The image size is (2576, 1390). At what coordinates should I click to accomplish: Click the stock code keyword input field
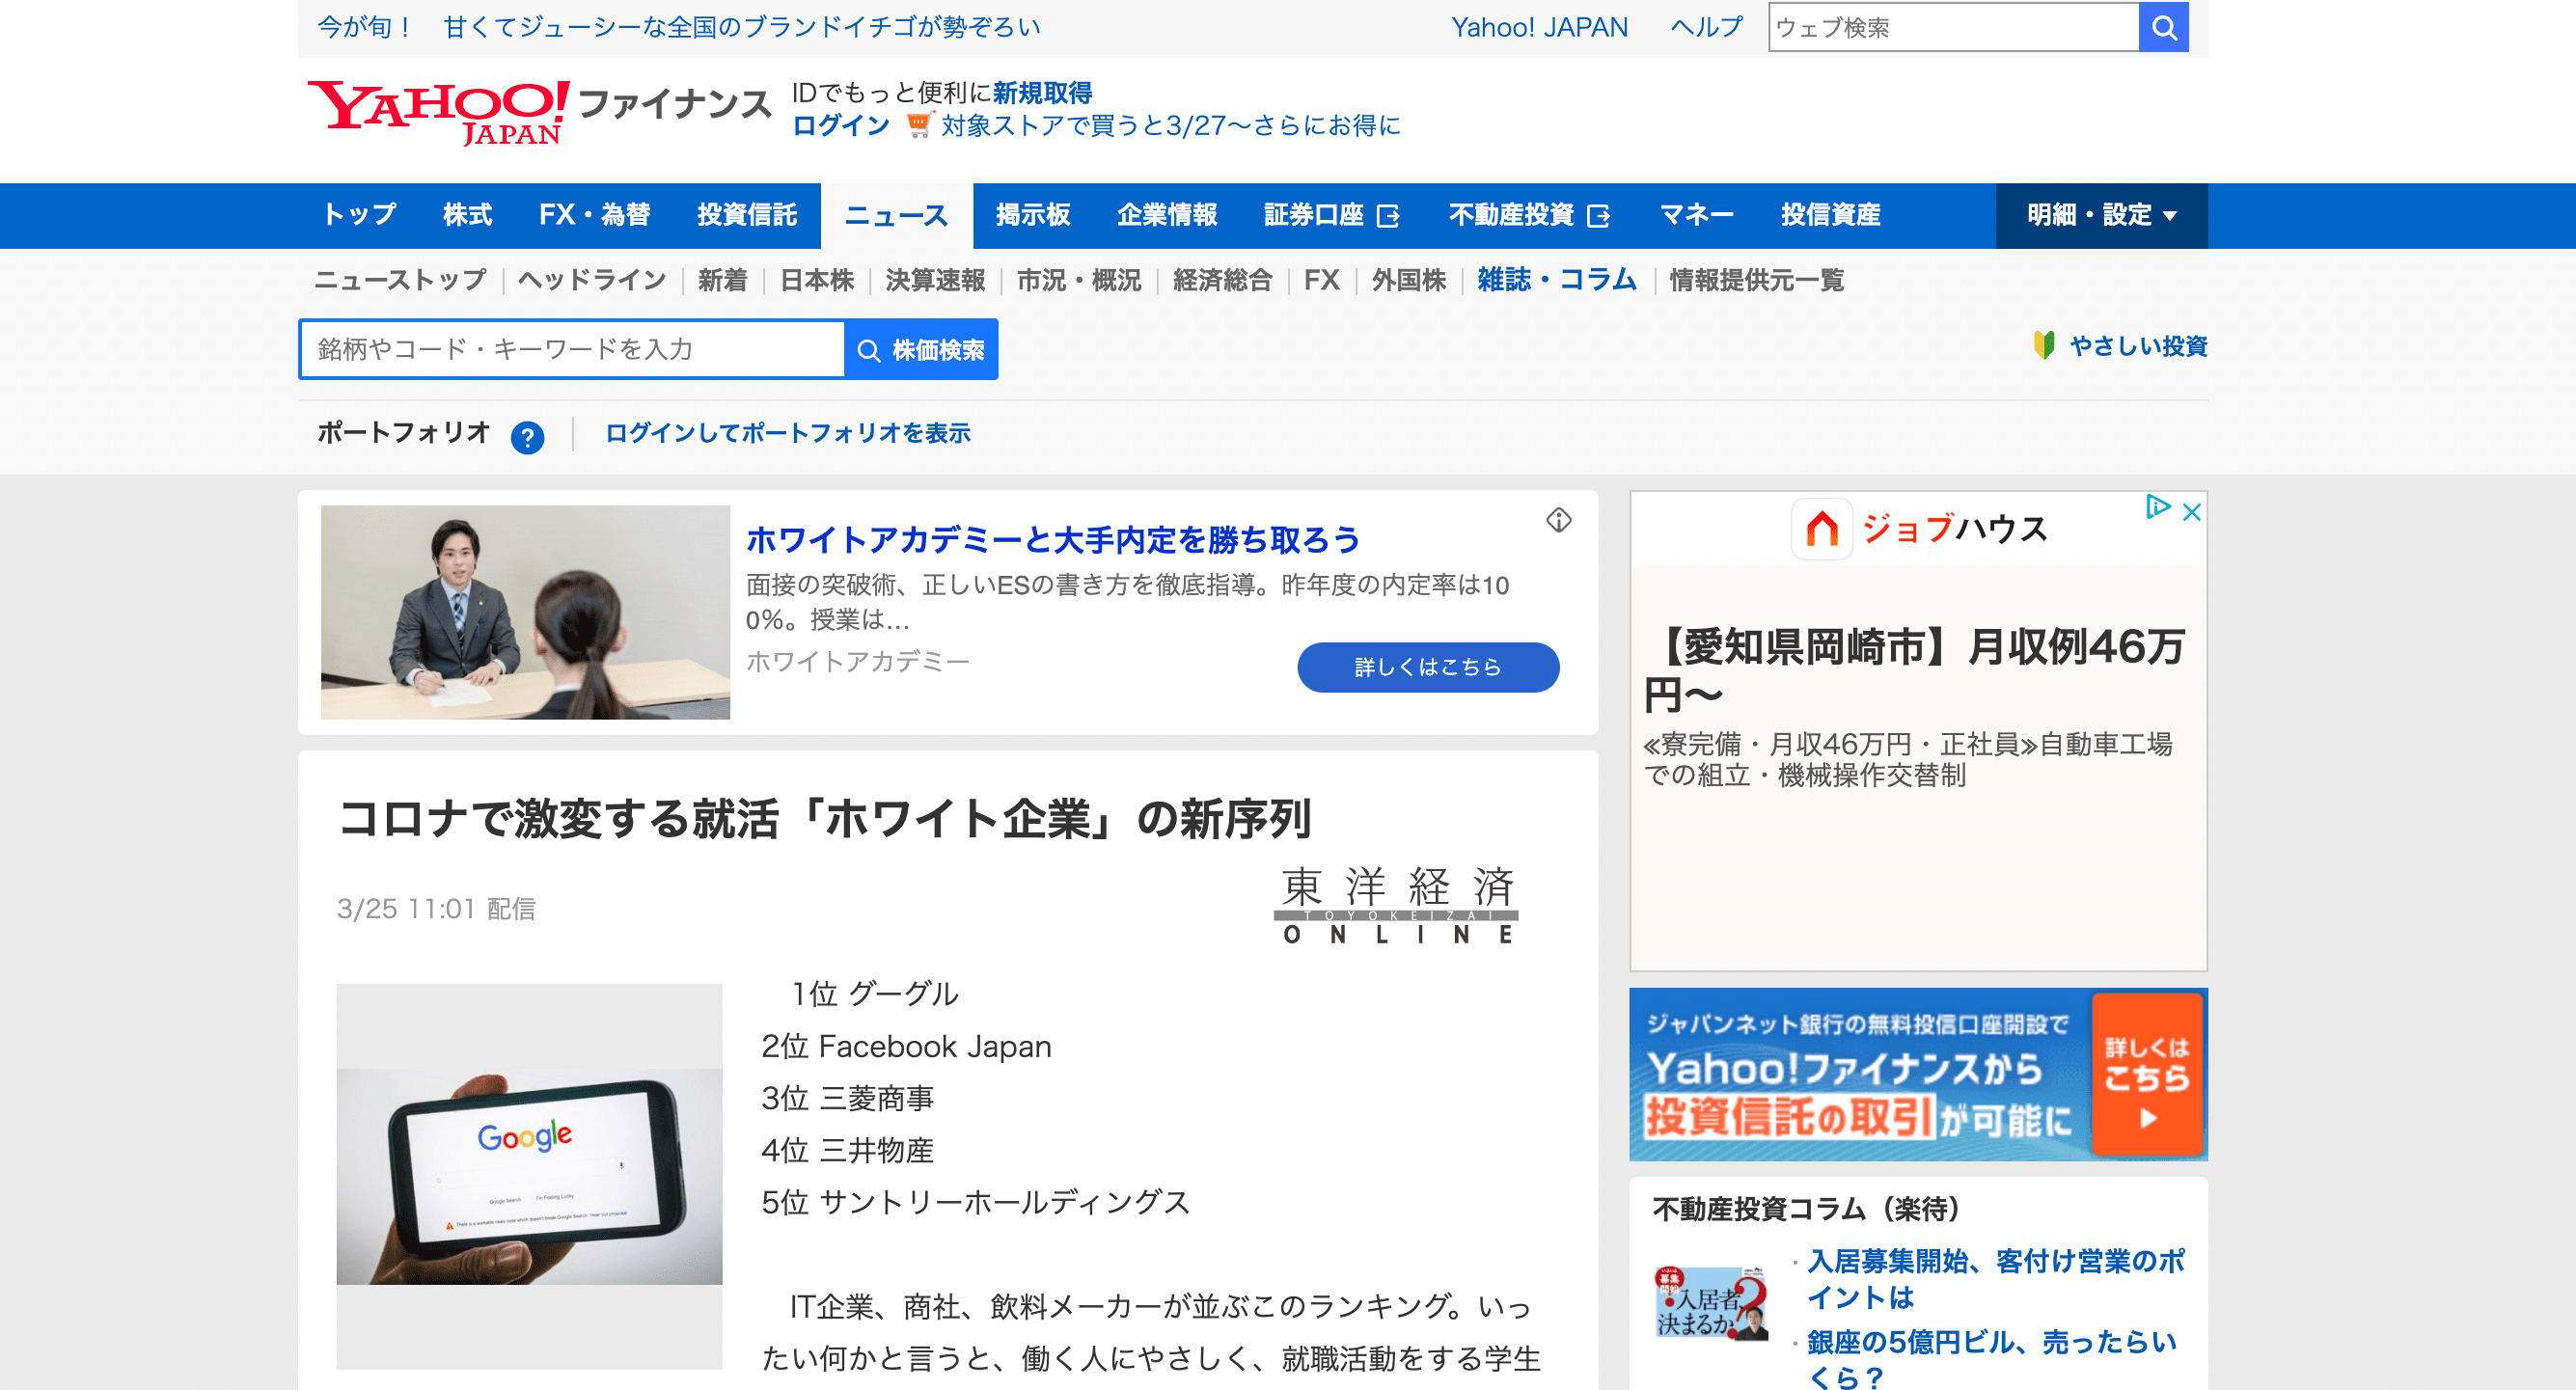[573, 349]
